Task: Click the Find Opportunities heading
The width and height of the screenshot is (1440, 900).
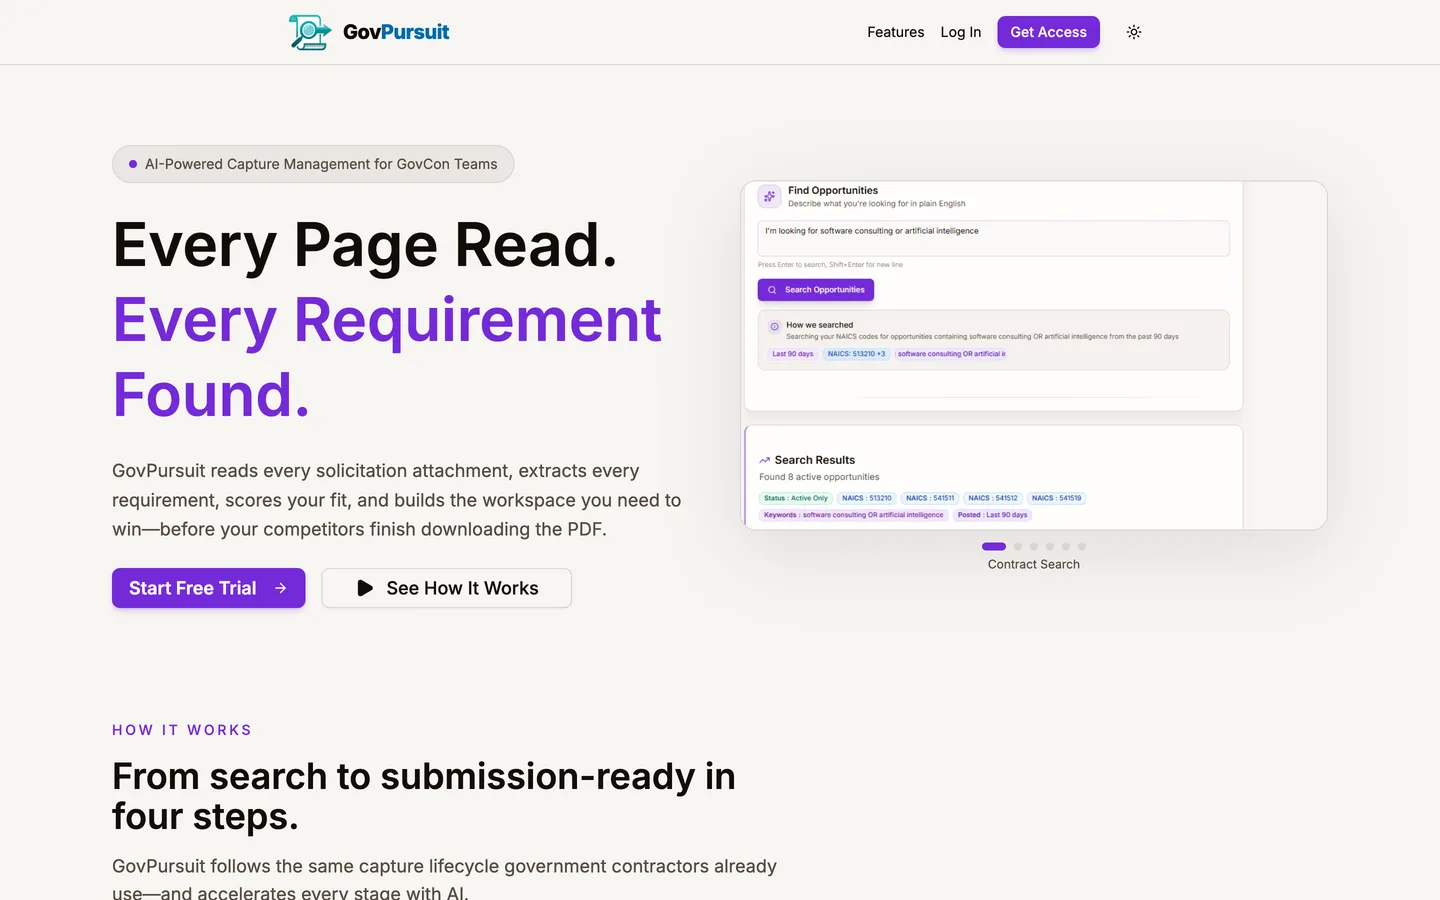Action: coord(833,190)
